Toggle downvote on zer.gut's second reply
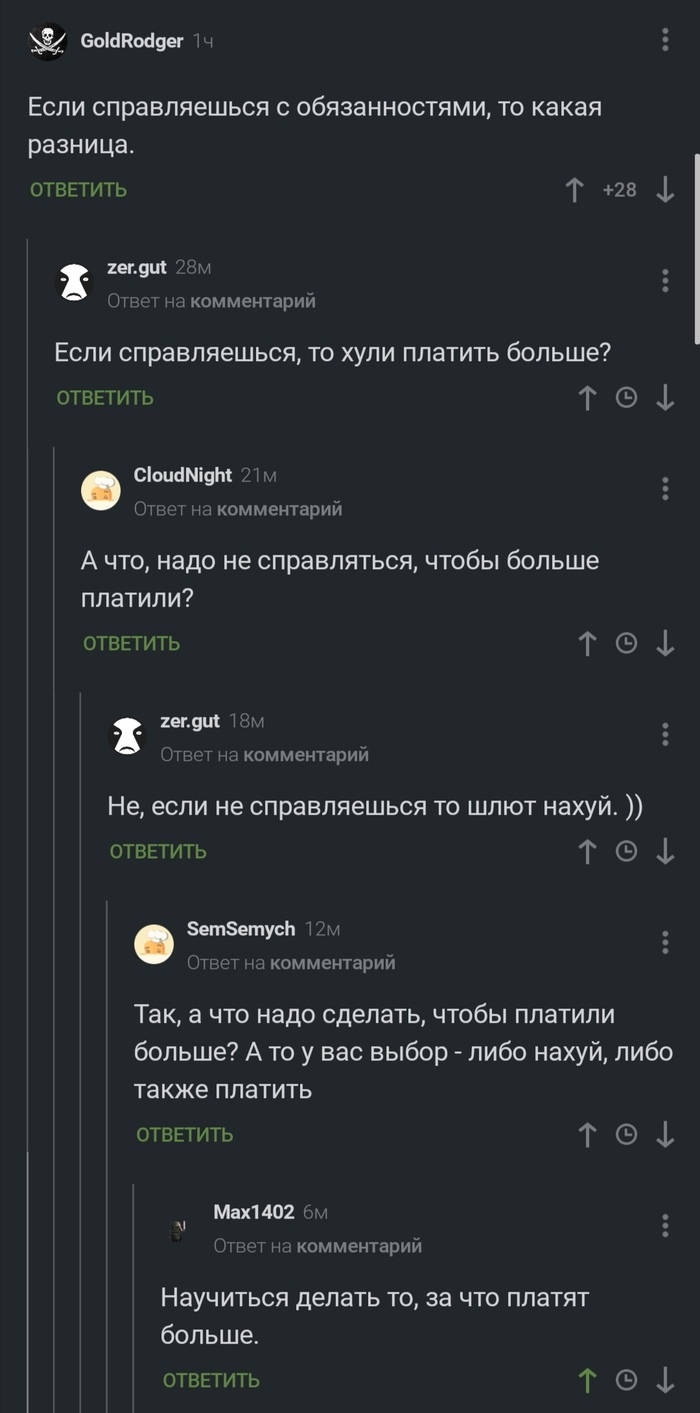The image size is (700, 1413). (666, 851)
